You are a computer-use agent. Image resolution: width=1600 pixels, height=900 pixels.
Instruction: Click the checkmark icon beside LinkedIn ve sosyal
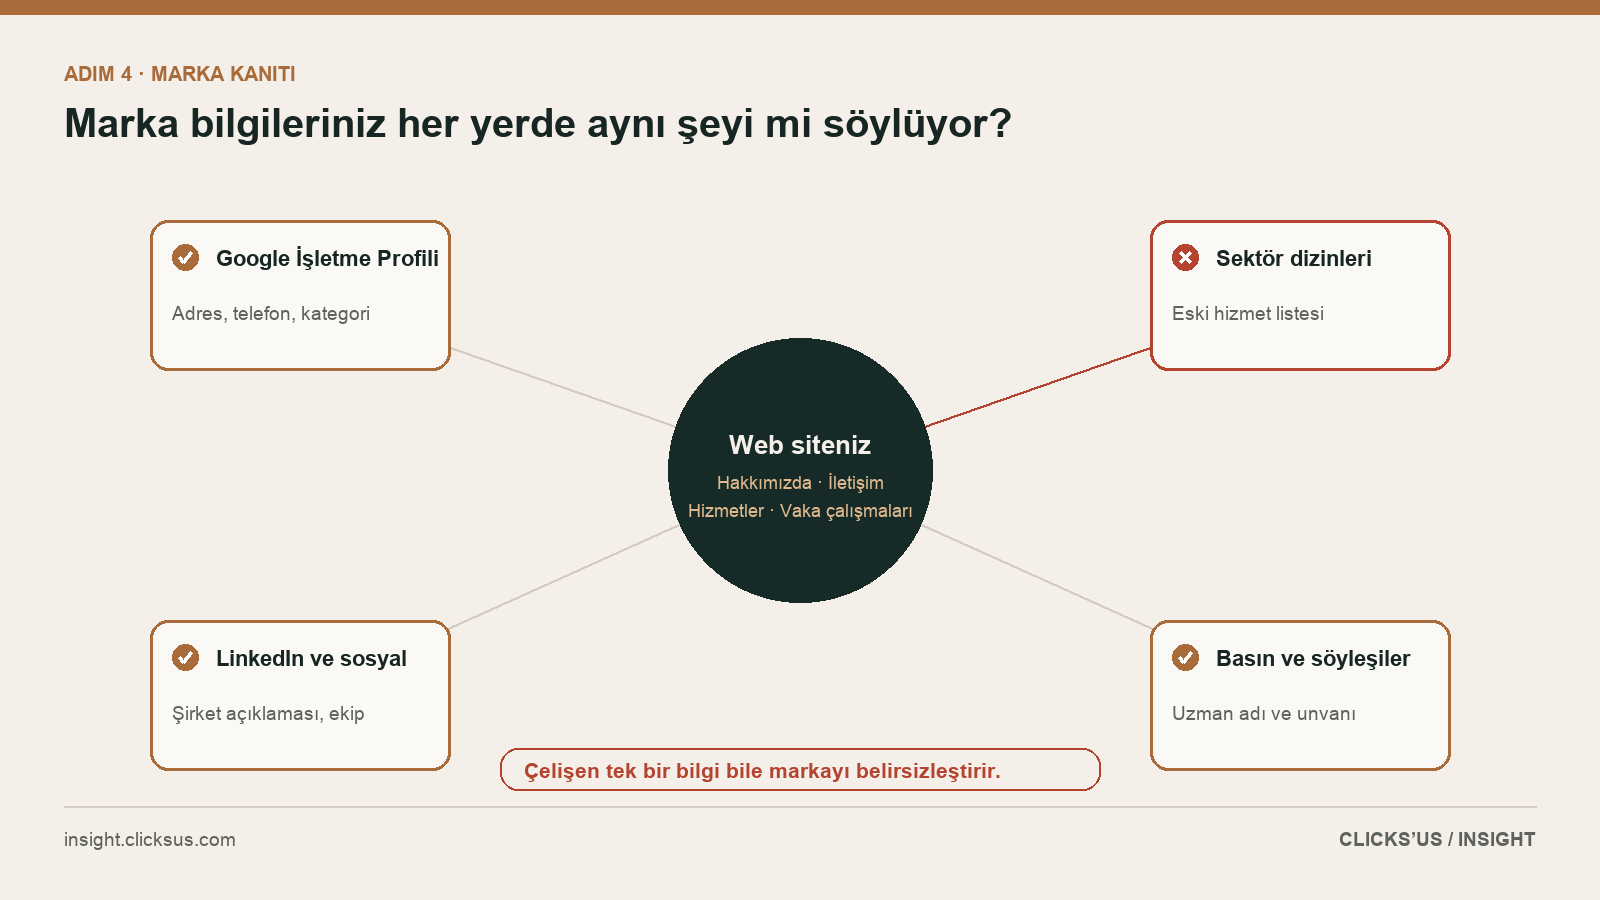coord(185,657)
